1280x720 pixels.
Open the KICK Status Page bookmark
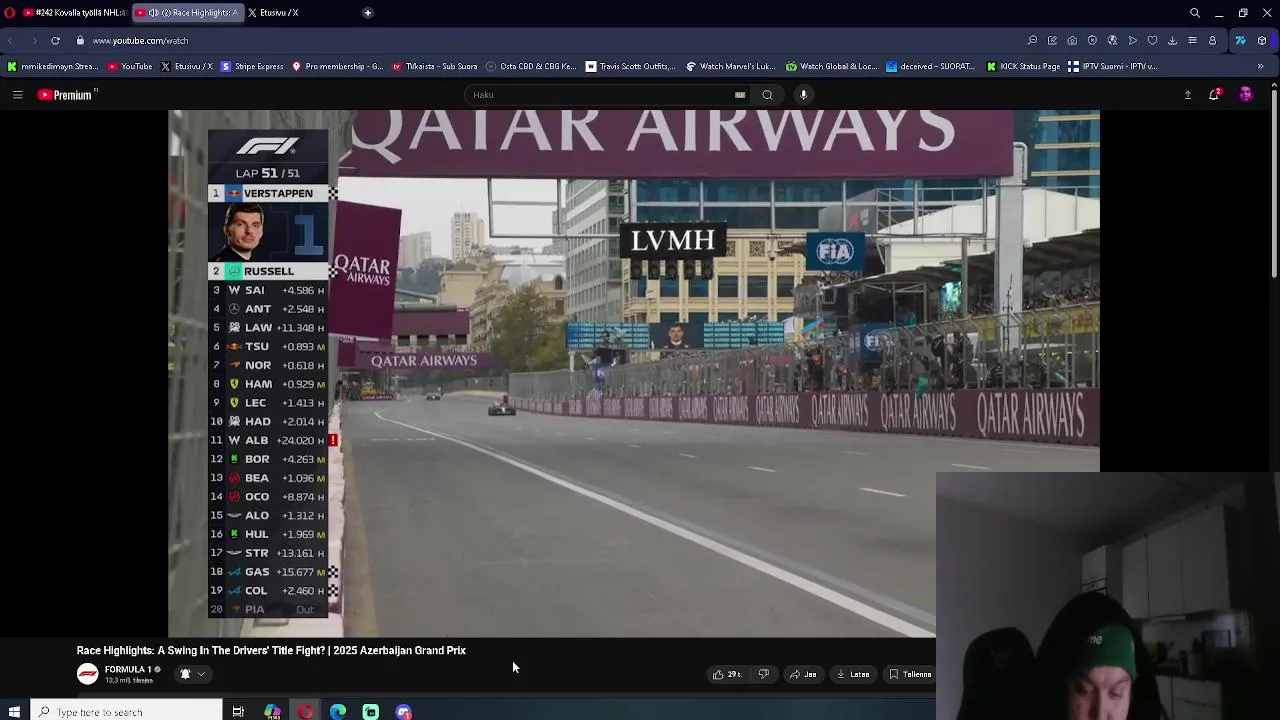tap(1023, 67)
